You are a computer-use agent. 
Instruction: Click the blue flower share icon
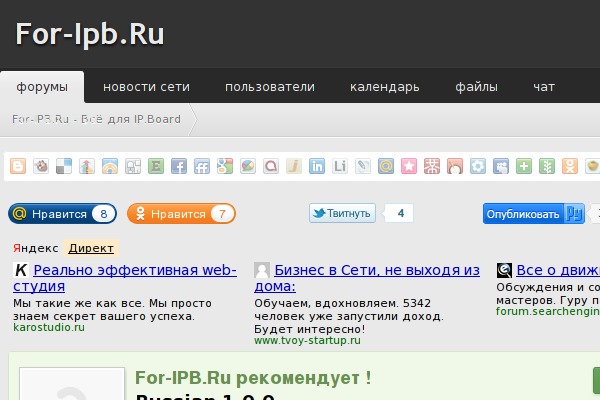tap(478, 167)
